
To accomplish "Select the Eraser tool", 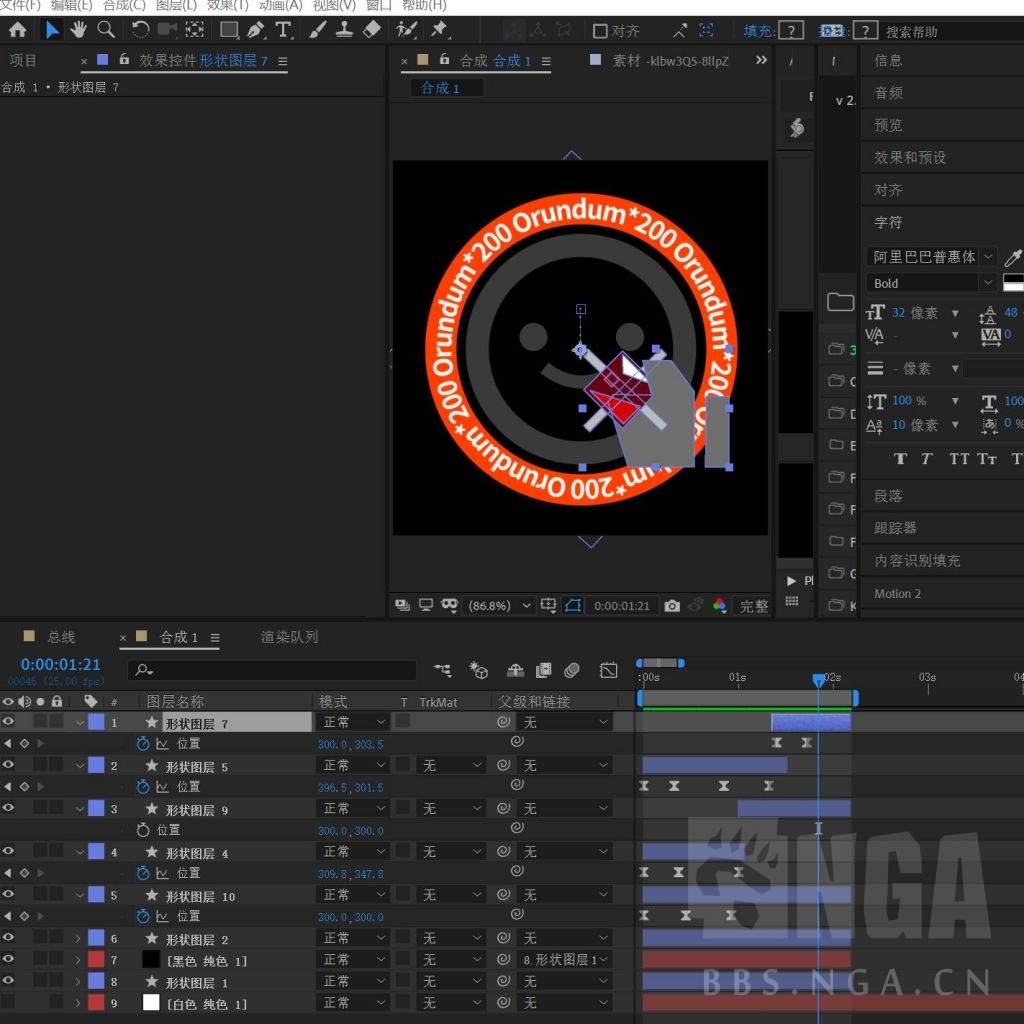I will click(372, 30).
